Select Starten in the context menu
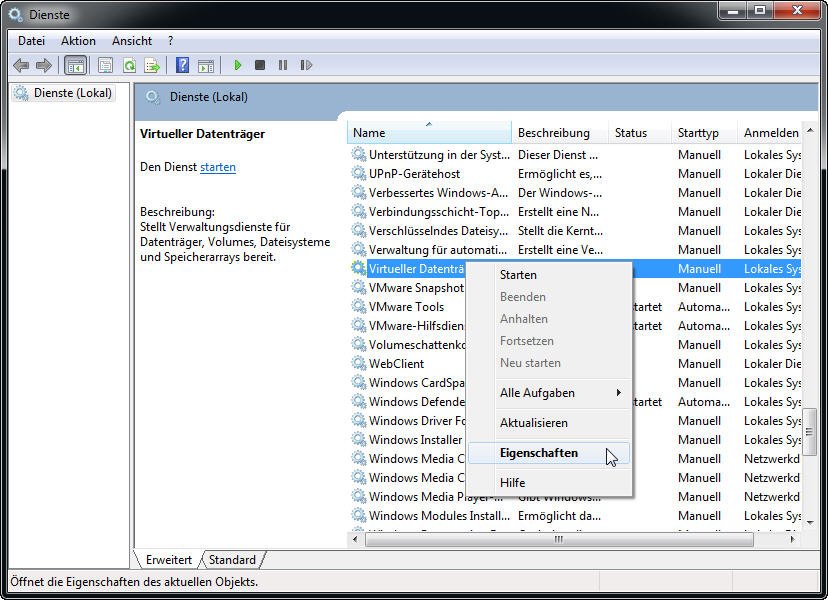Image resolution: width=828 pixels, height=600 pixels. click(x=518, y=275)
